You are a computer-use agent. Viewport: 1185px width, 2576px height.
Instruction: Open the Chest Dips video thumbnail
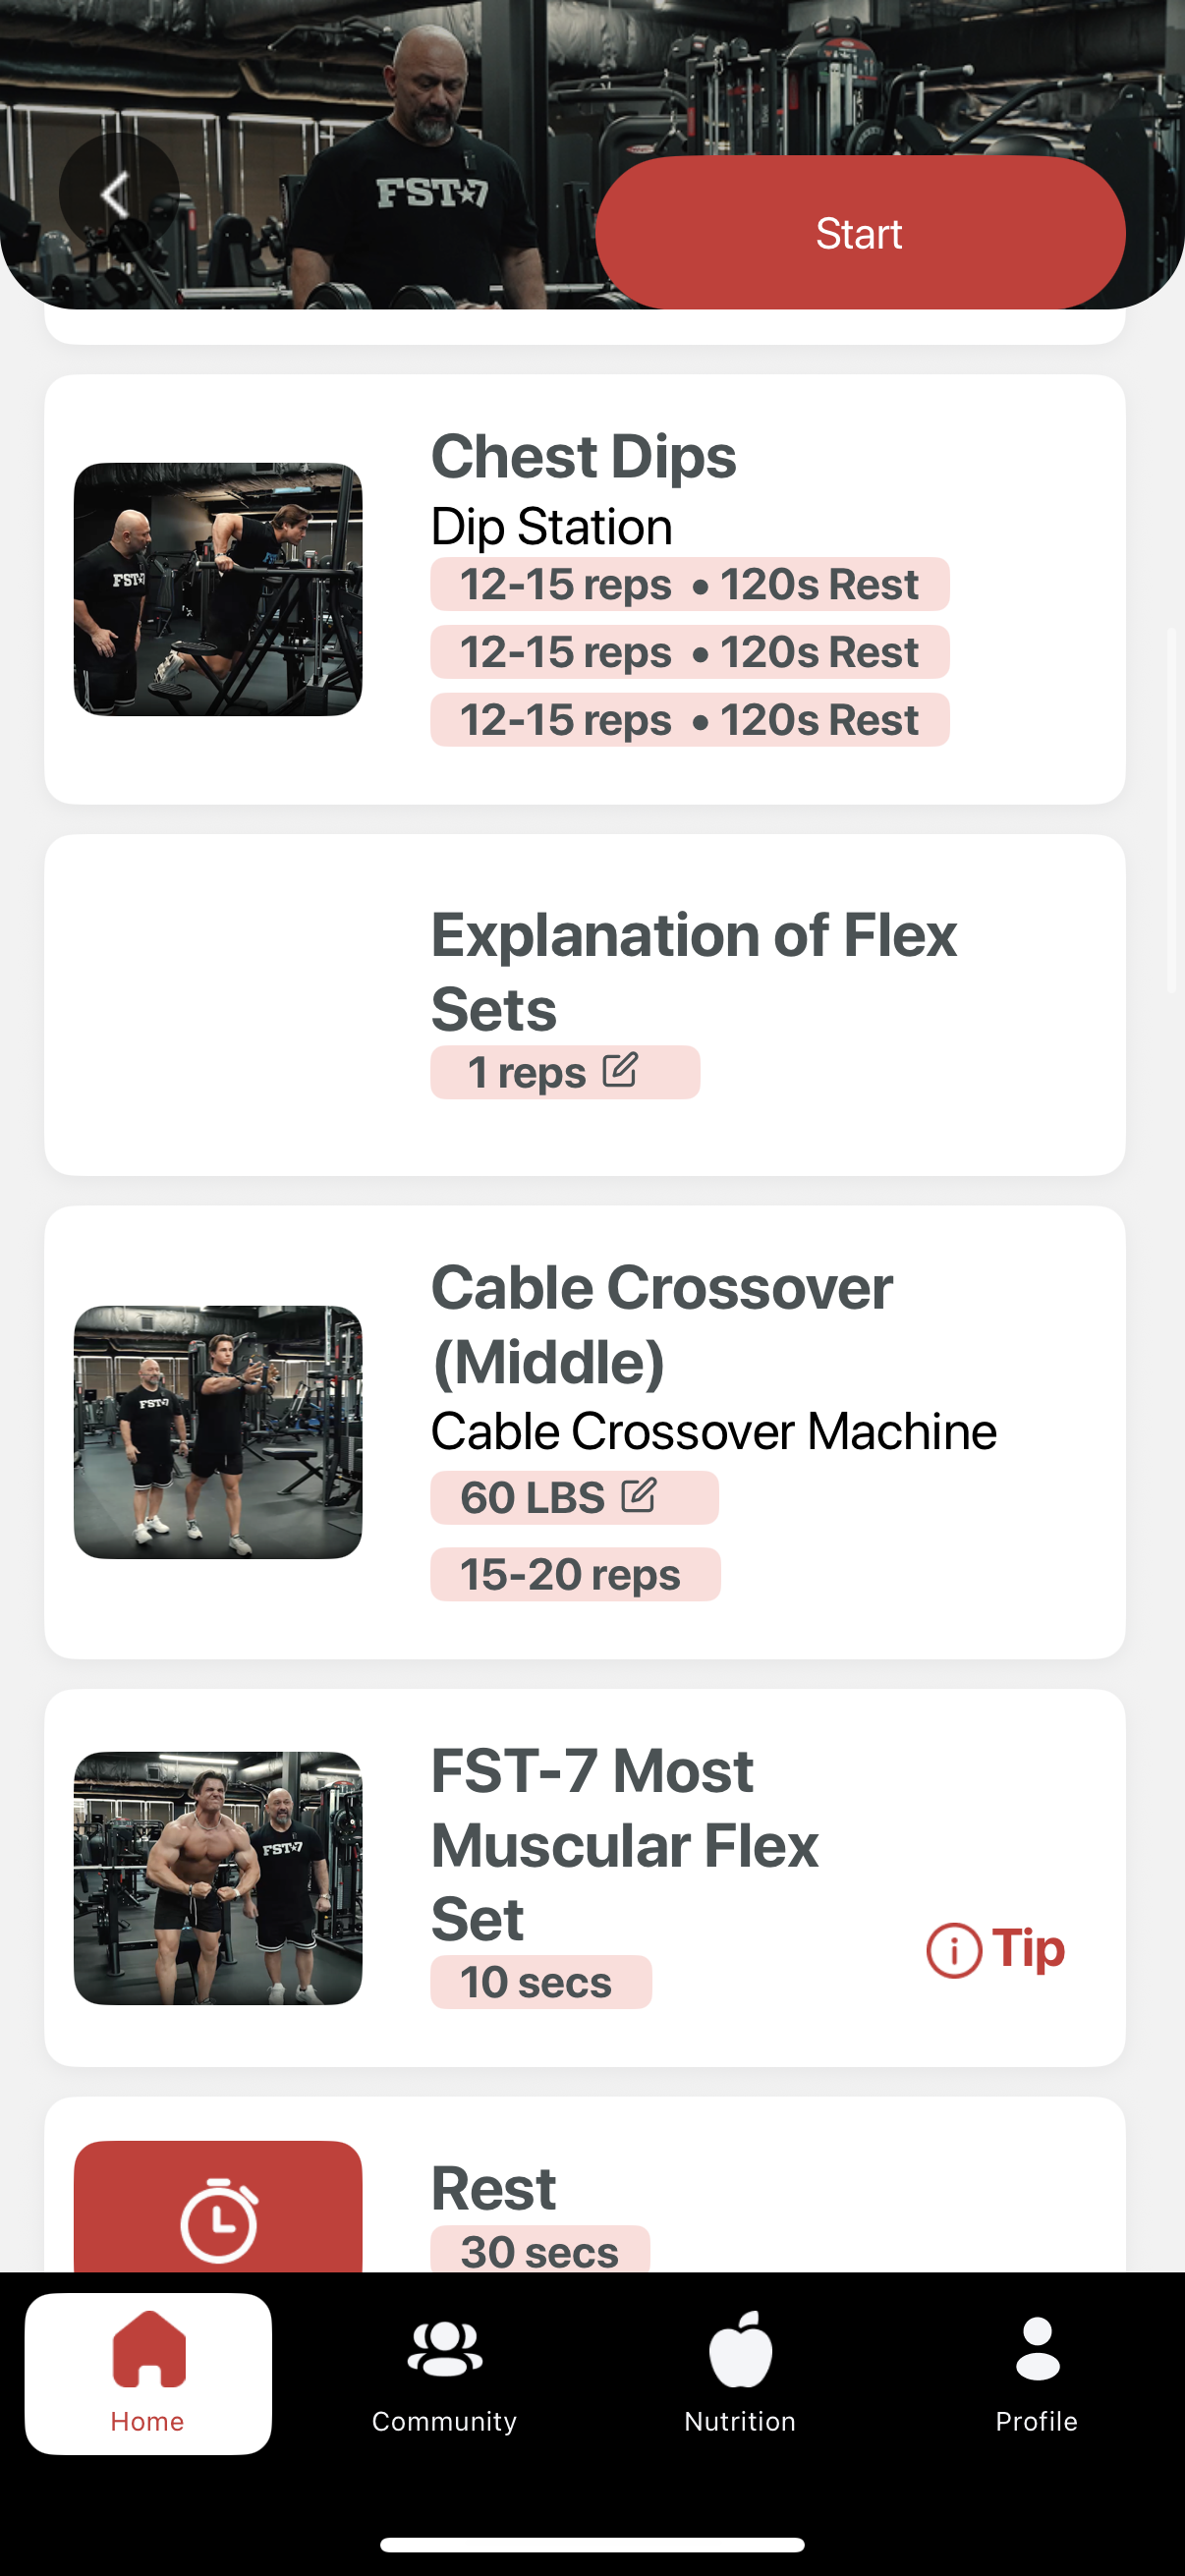point(218,589)
